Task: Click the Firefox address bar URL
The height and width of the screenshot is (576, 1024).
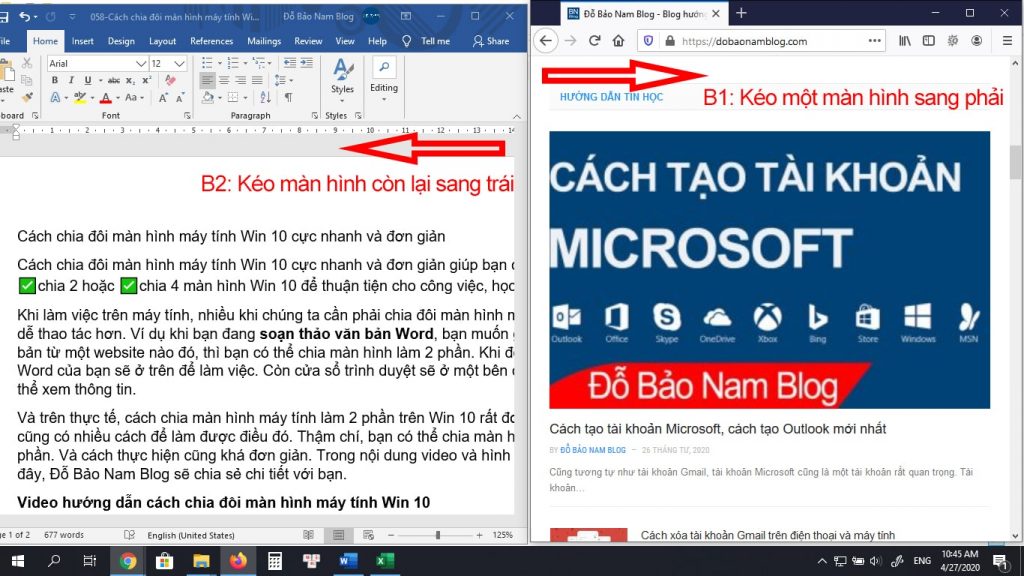Action: (x=744, y=41)
